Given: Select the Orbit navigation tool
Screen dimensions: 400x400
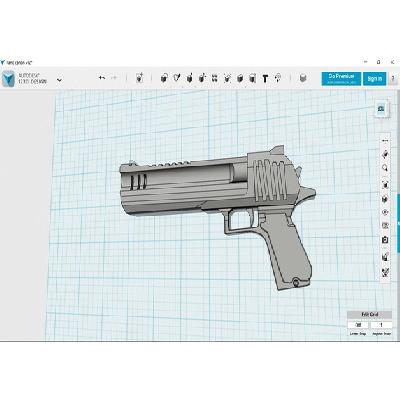Looking at the screenshot, I should pyautogui.click(x=385, y=154).
